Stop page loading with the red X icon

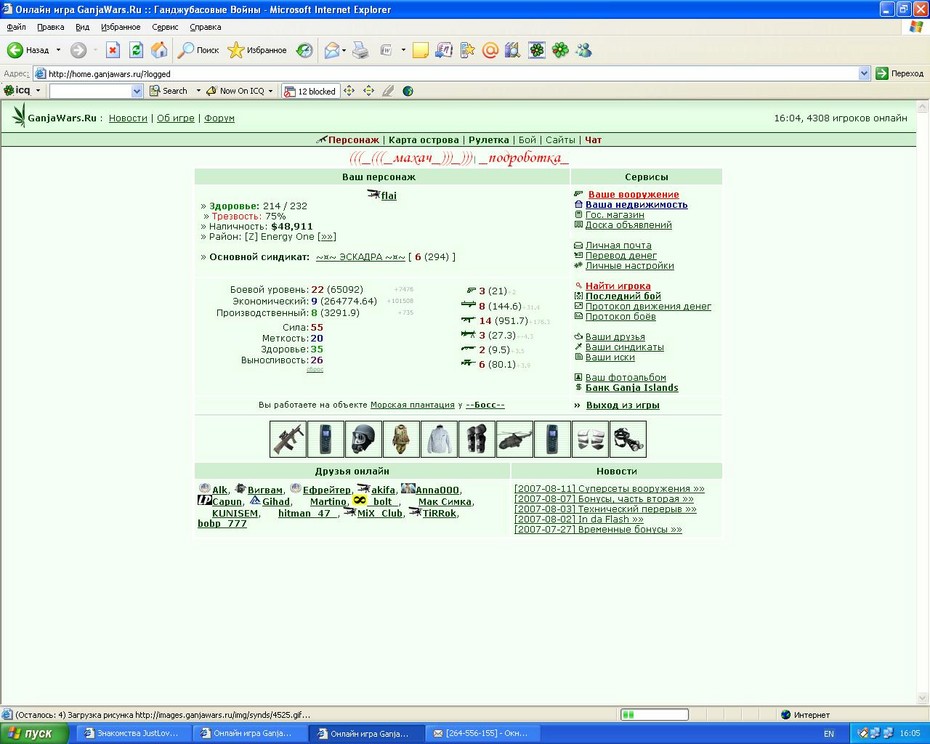point(113,50)
